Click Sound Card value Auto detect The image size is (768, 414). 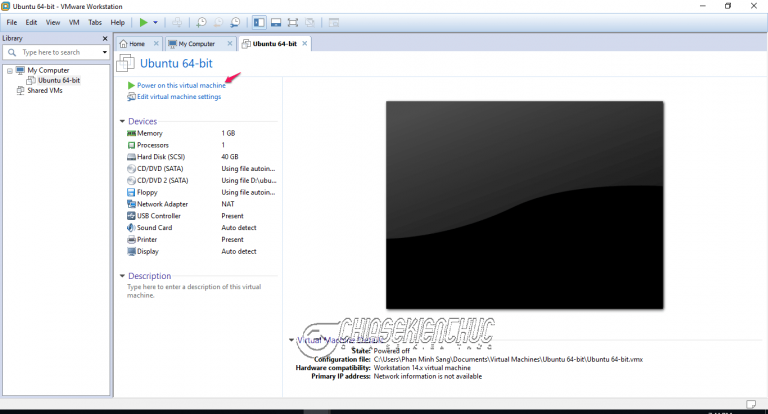[239, 227]
